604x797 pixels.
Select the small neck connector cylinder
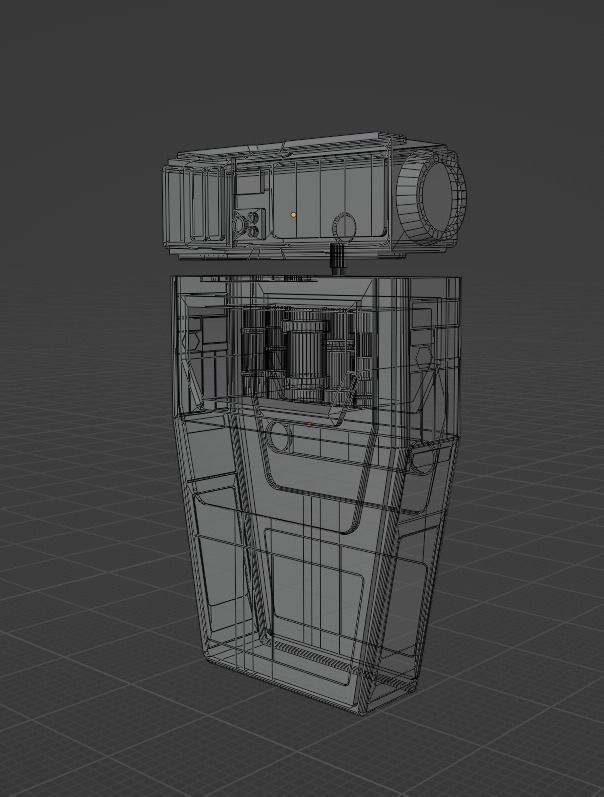point(337,259)
